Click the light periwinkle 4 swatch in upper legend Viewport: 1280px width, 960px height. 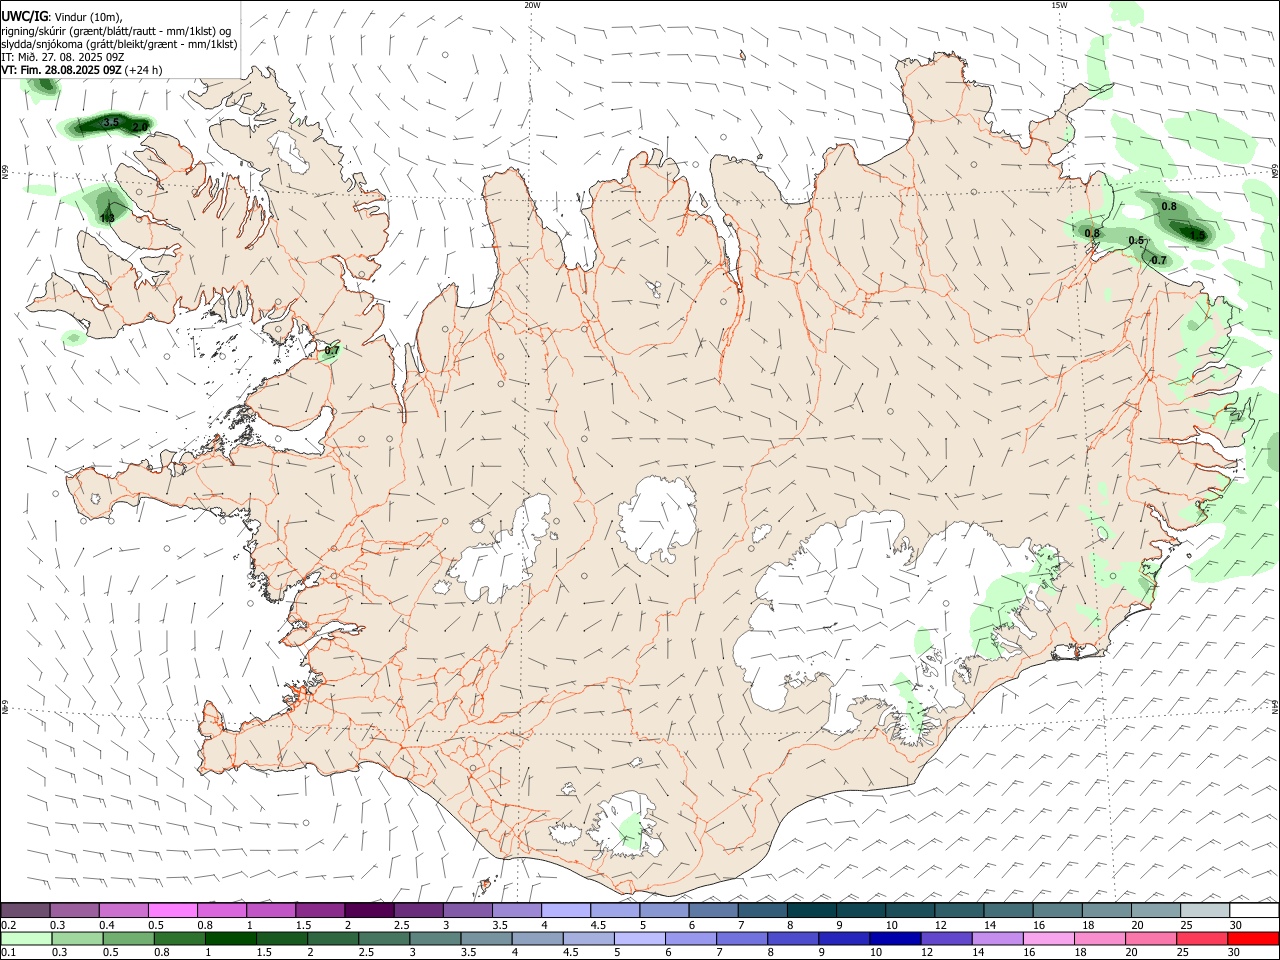click(566, 910)
